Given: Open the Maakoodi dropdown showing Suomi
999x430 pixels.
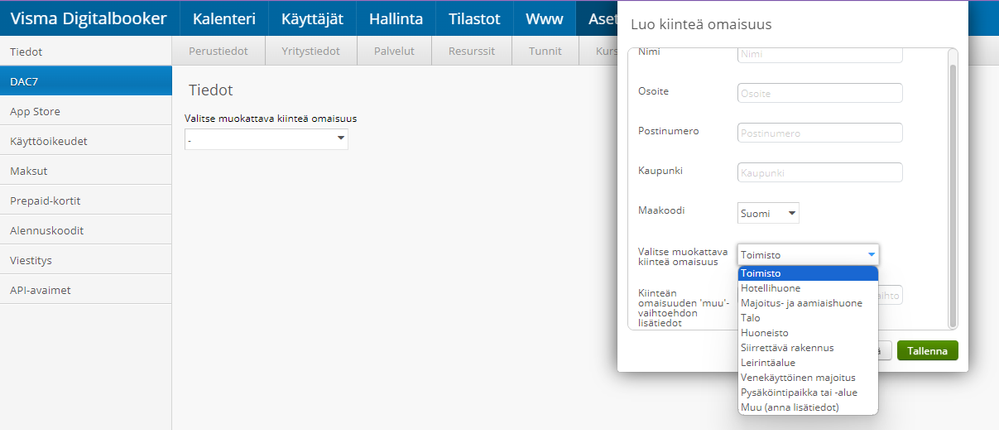Looking at the screenshot, I should coord(768,213).
